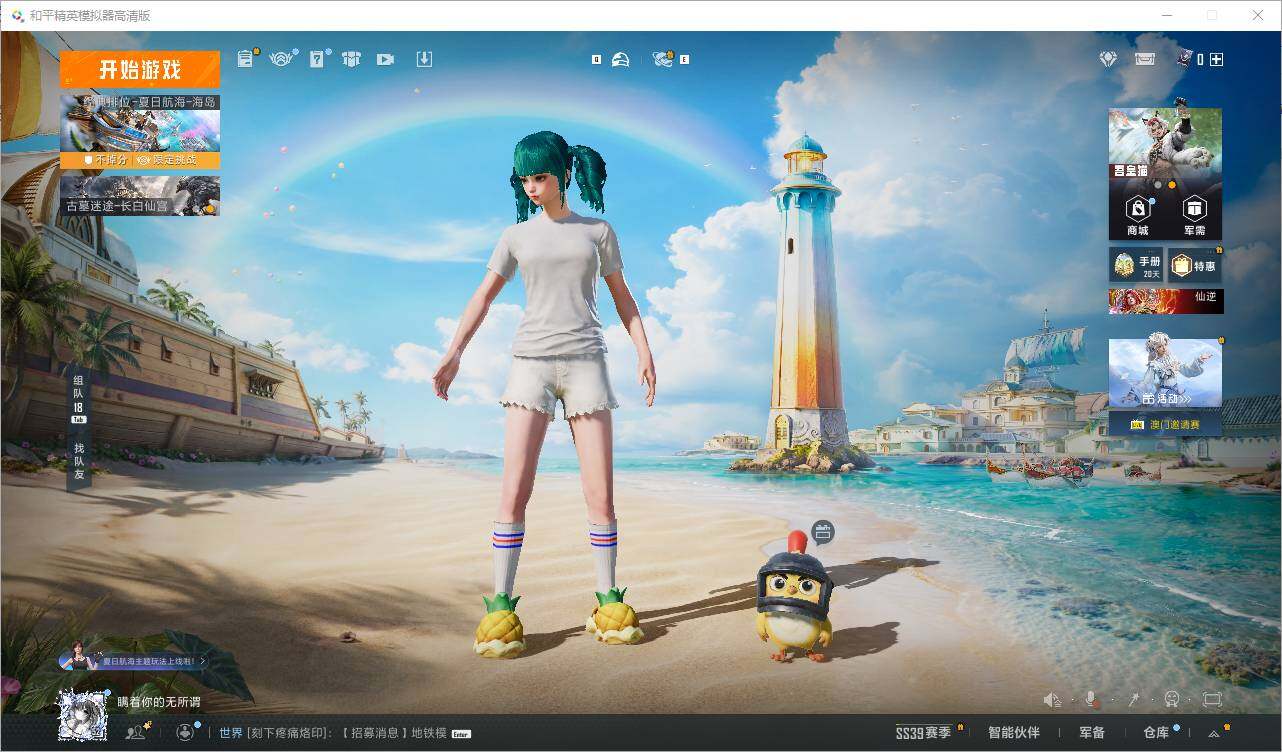Toggle the microphone icon
This screenshot has height=752, width=1282.
coord(1092,700)
